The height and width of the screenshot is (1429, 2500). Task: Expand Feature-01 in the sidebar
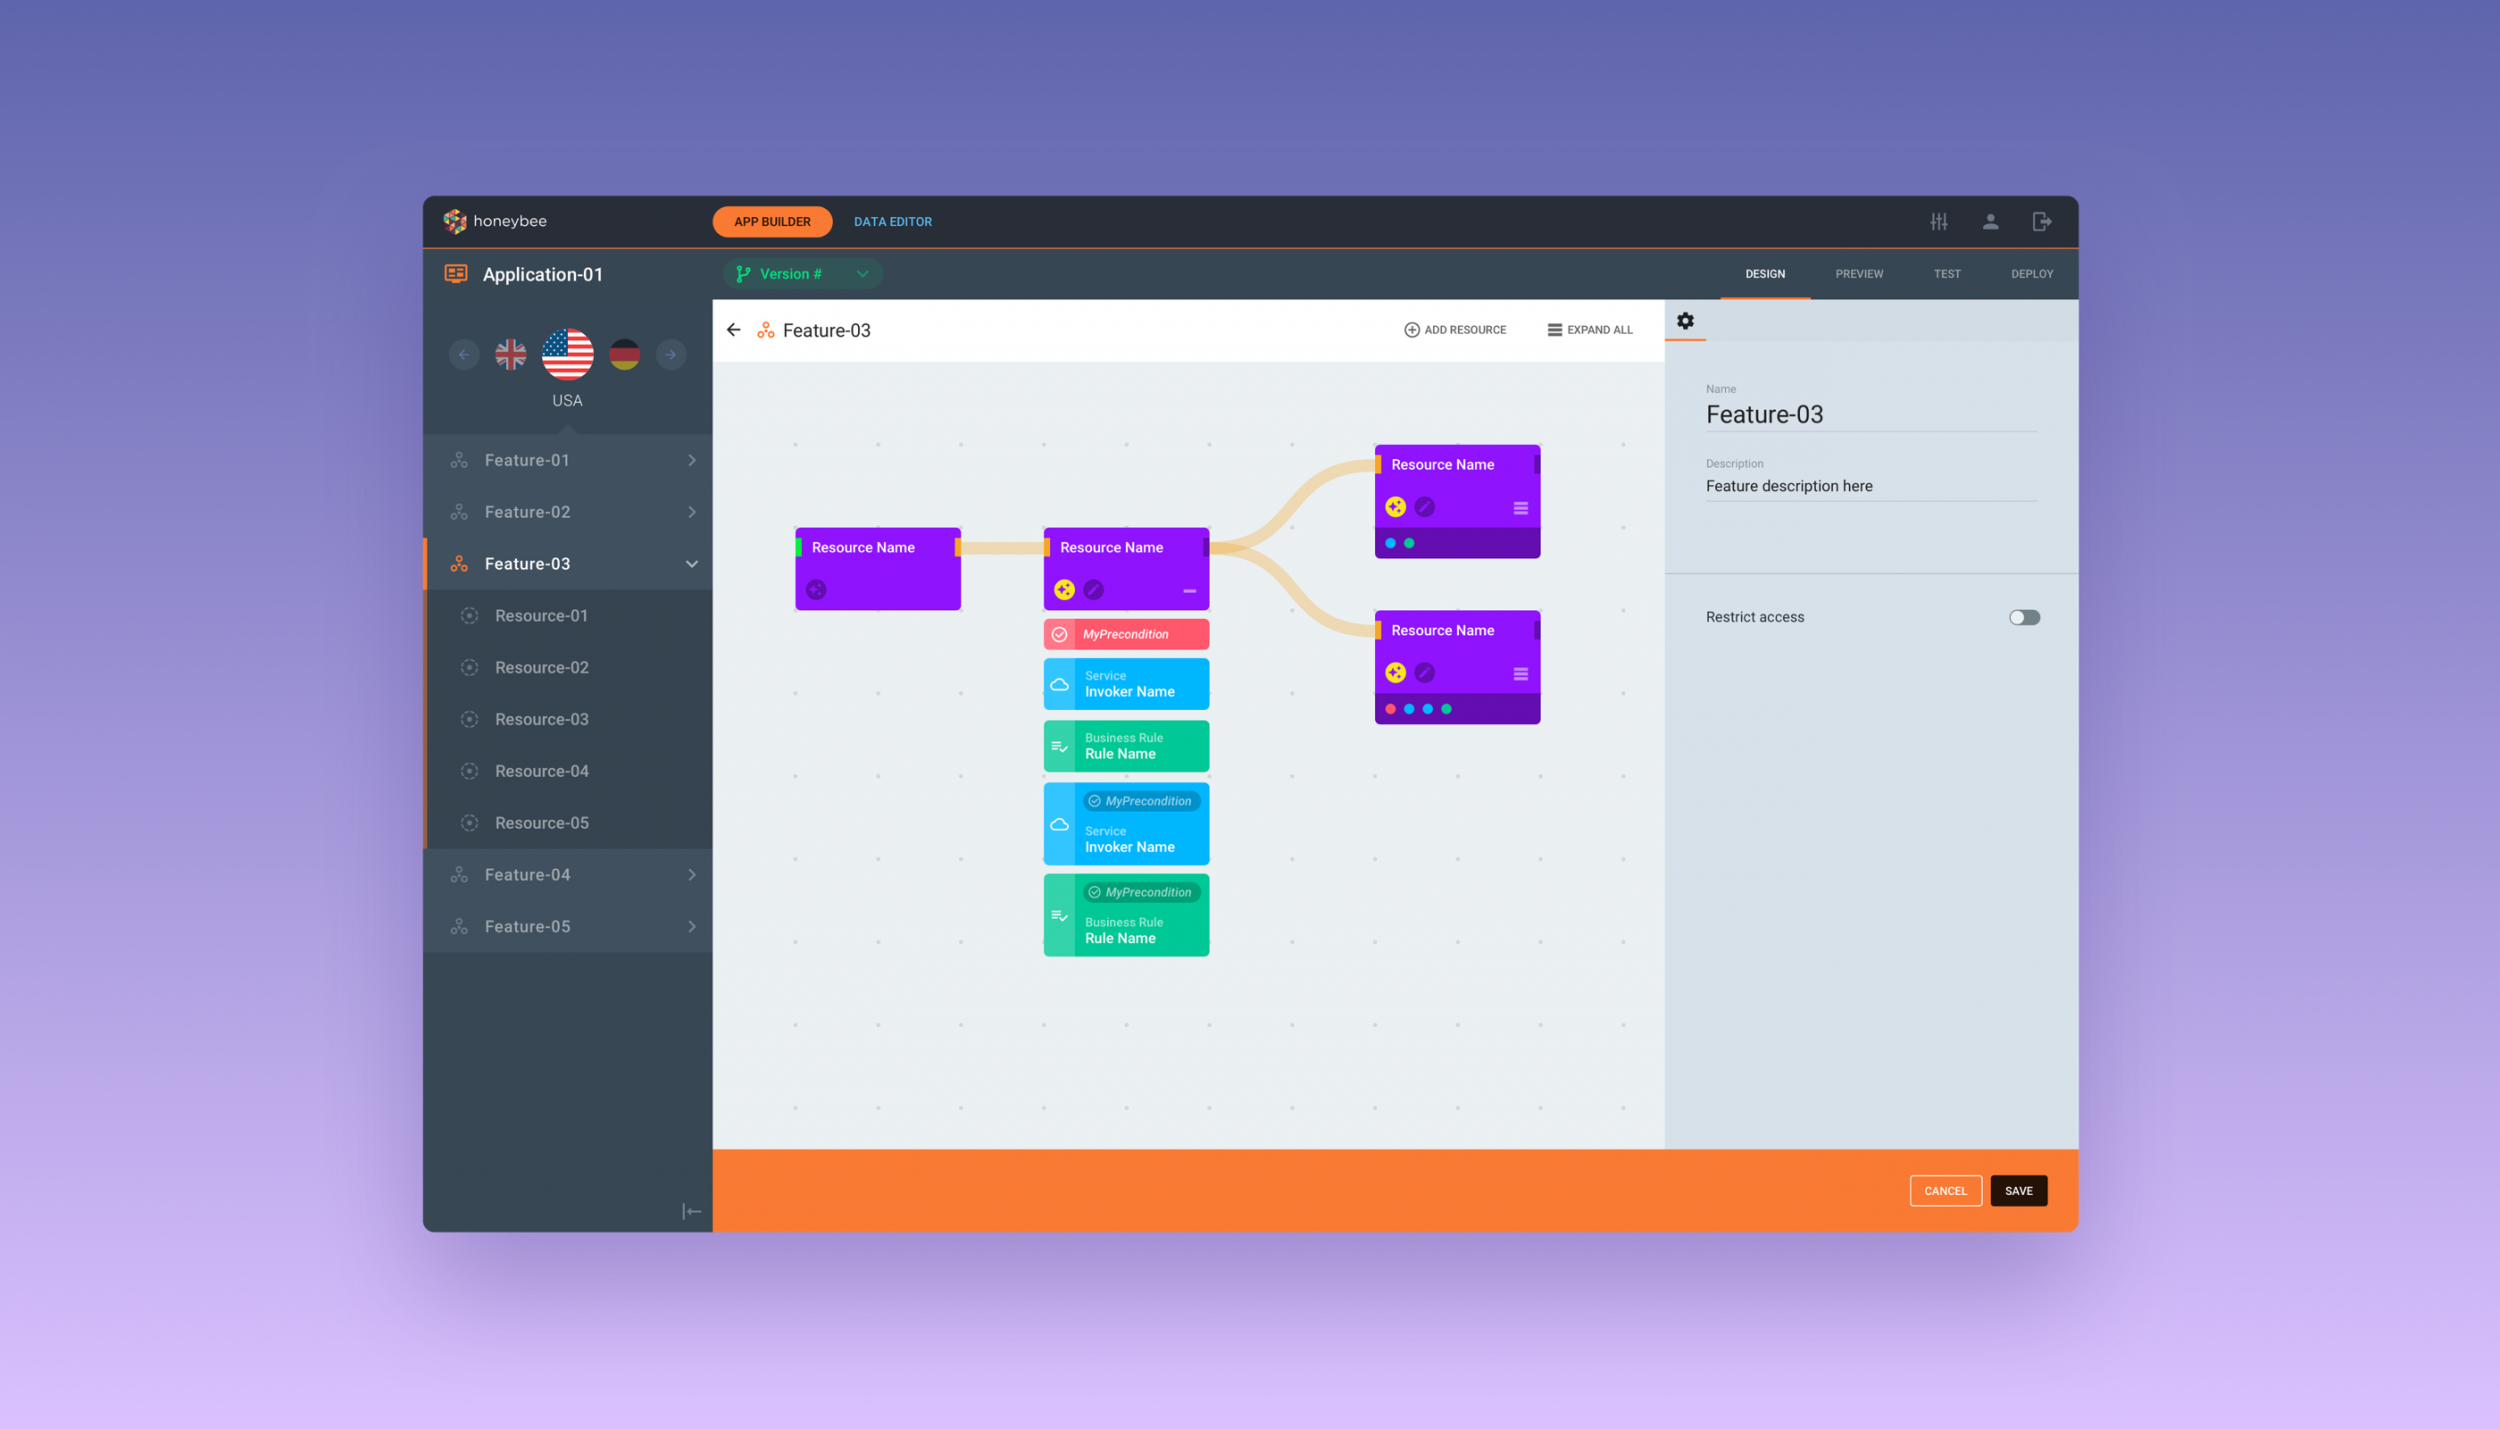pos(691,460)
